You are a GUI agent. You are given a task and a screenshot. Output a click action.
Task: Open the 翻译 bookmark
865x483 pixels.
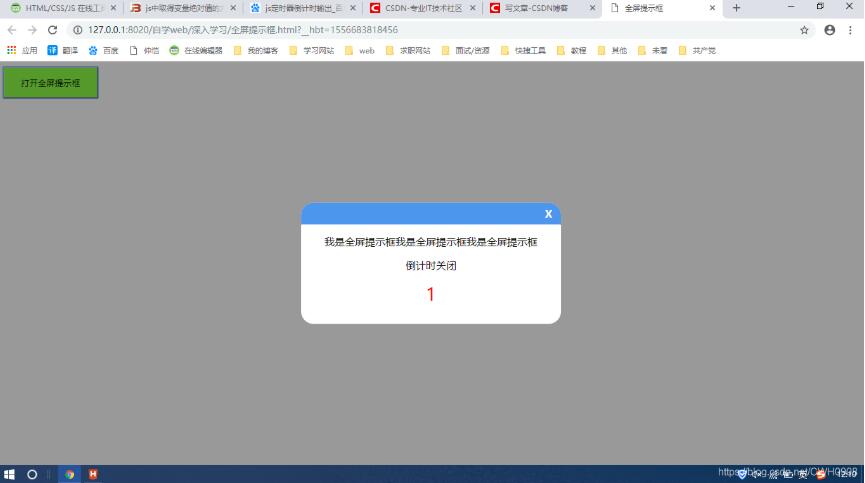pos(62,50)
